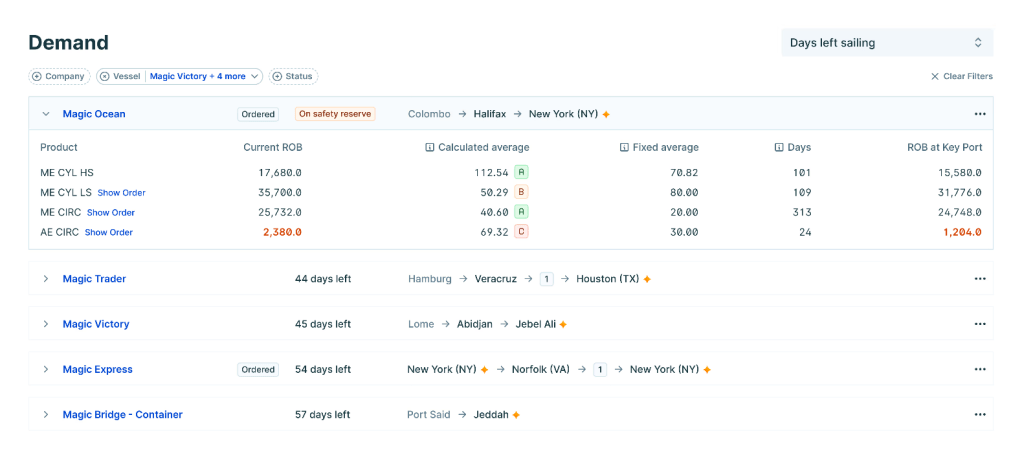Image resolution: width=1022 pixels, height=459 pixels.
Task: Open the three-dot menu for Magic Trader
Action: click(979, 279)
